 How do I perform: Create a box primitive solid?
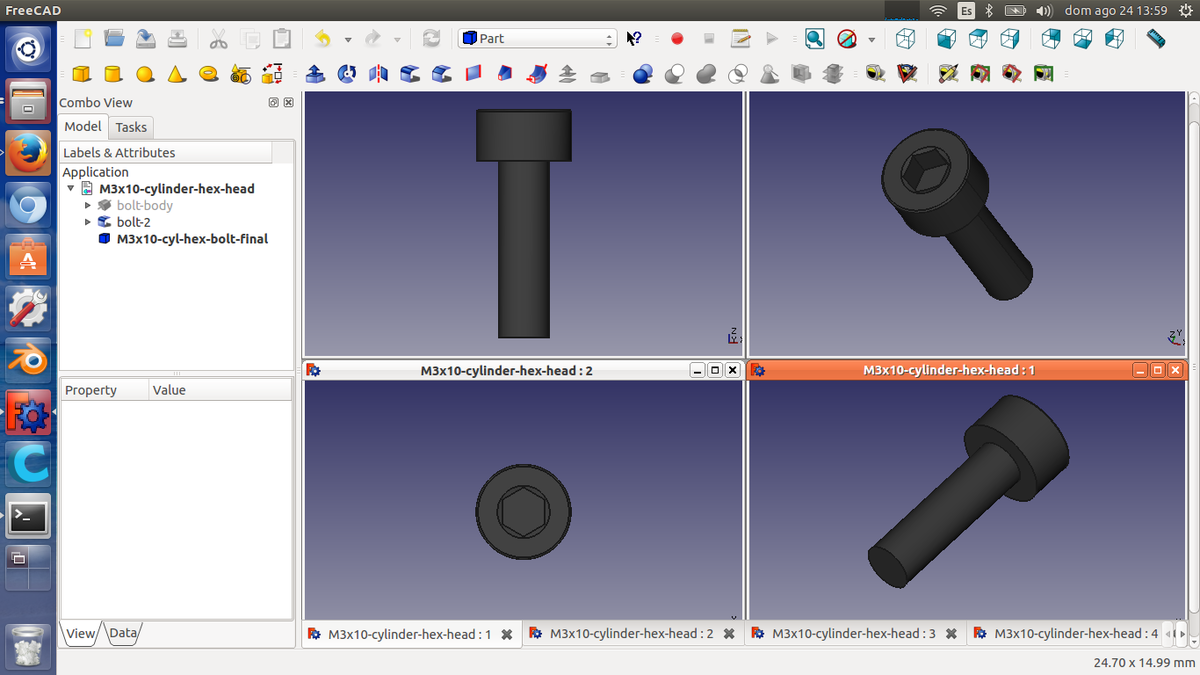coord(82,74)
